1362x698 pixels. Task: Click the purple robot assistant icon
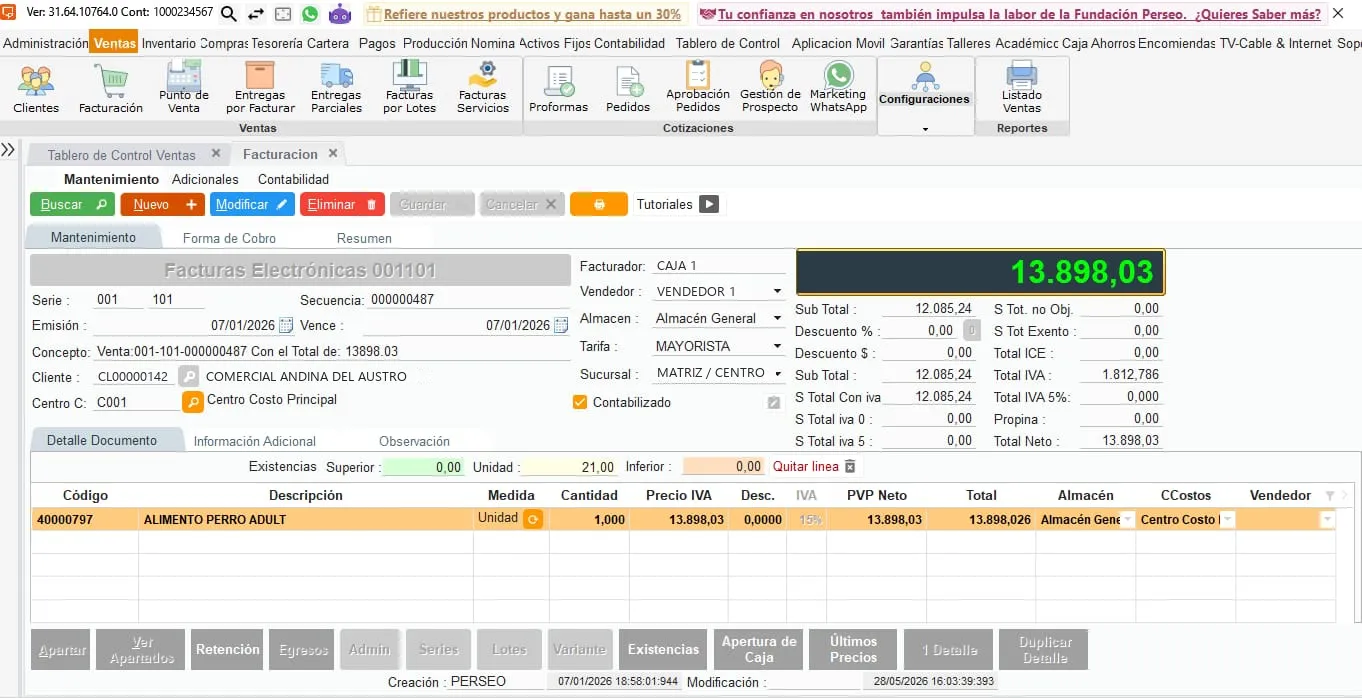[340, 14]
